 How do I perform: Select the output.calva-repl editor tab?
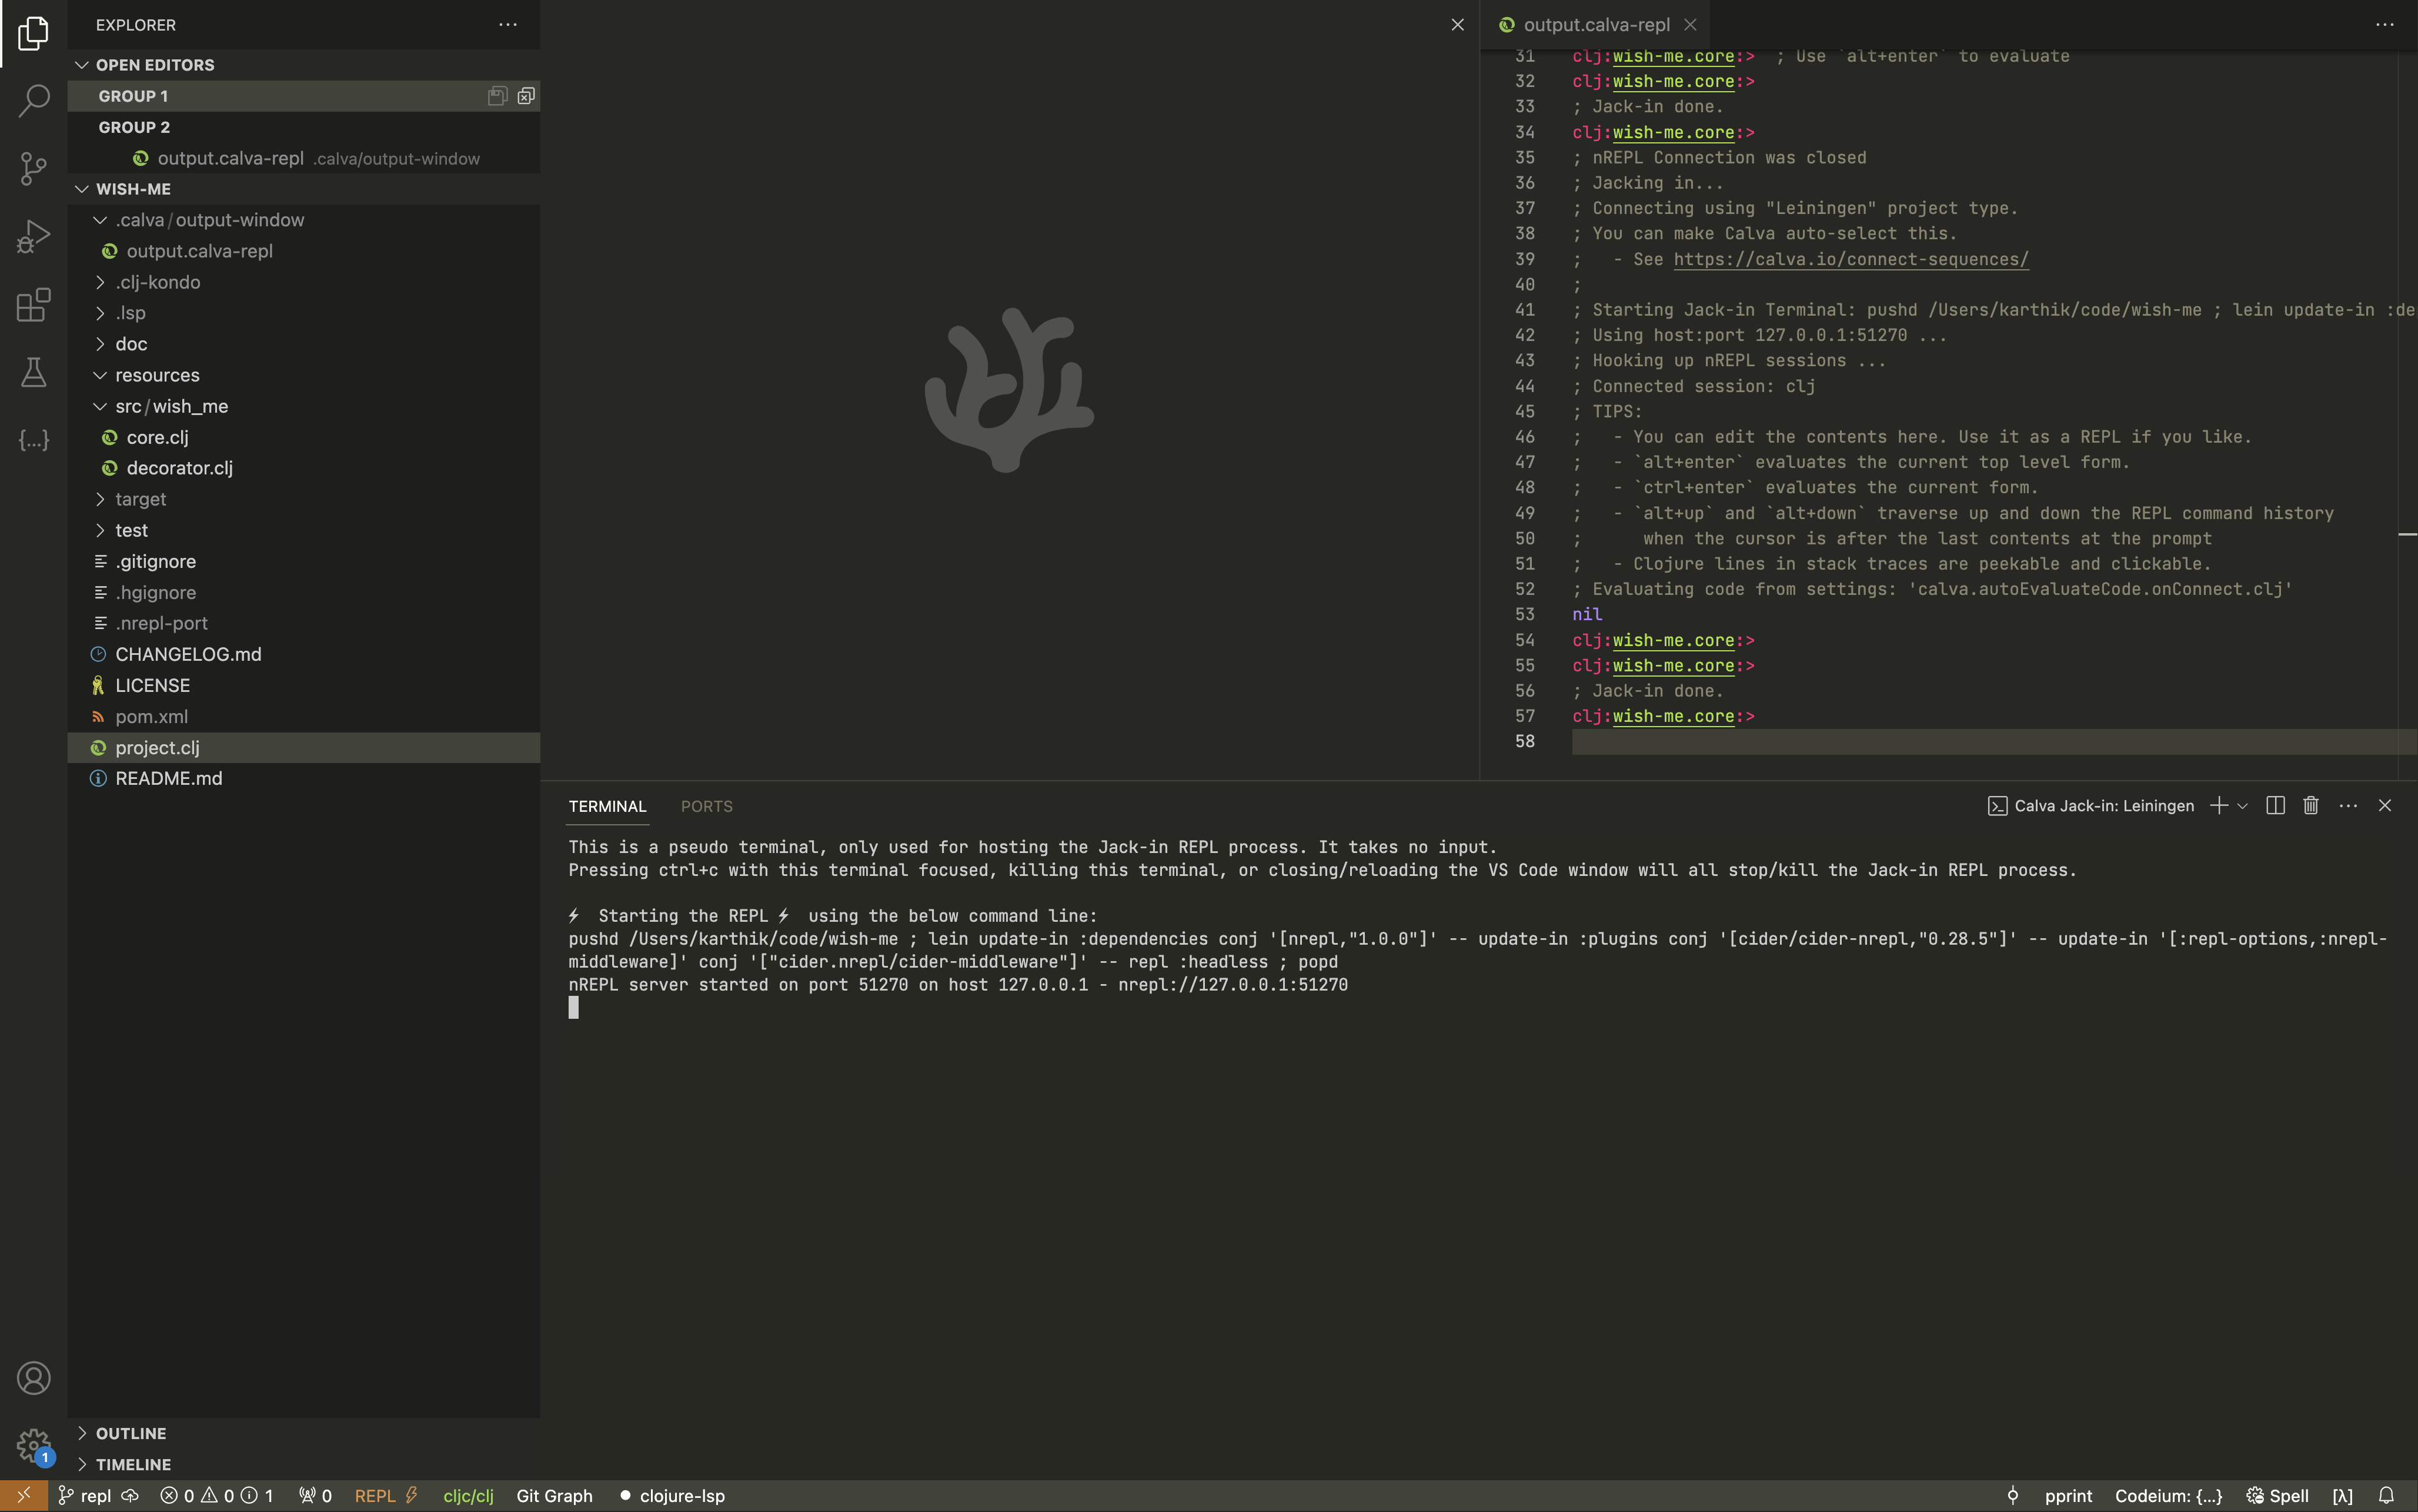click(1596, 24)
